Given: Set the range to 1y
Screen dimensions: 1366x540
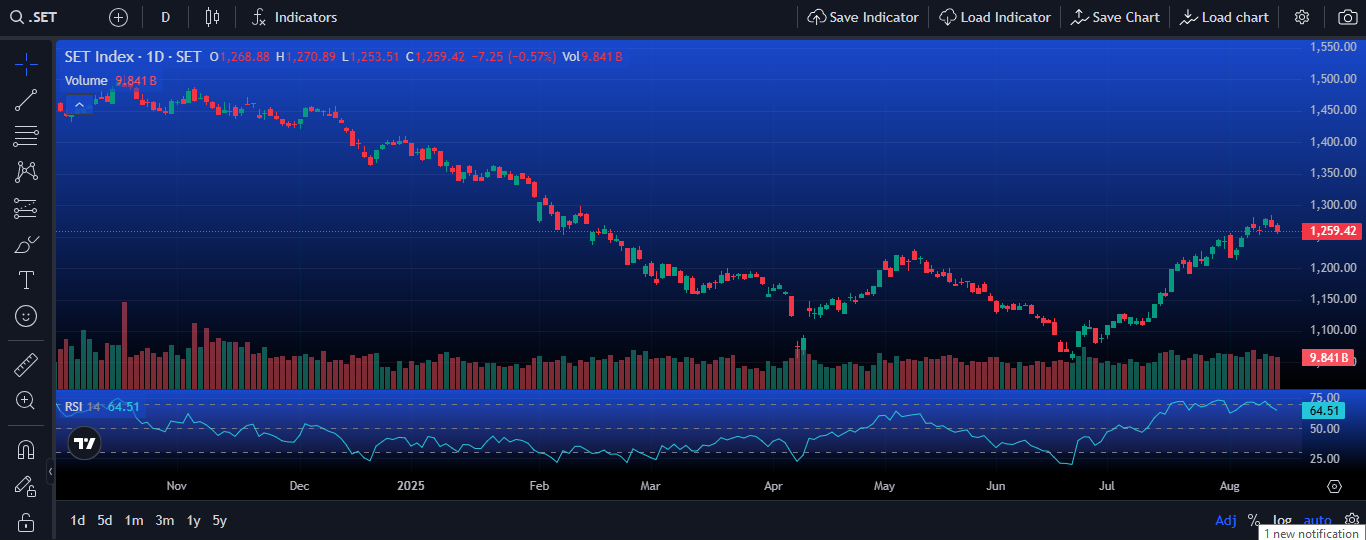Looking at the screenshot, I should (194, 520).
